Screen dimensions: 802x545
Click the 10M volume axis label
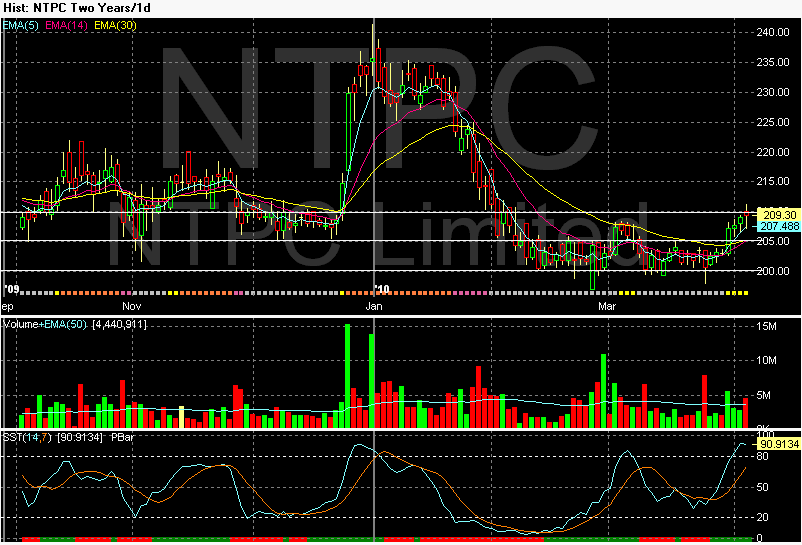pos(766,361)
